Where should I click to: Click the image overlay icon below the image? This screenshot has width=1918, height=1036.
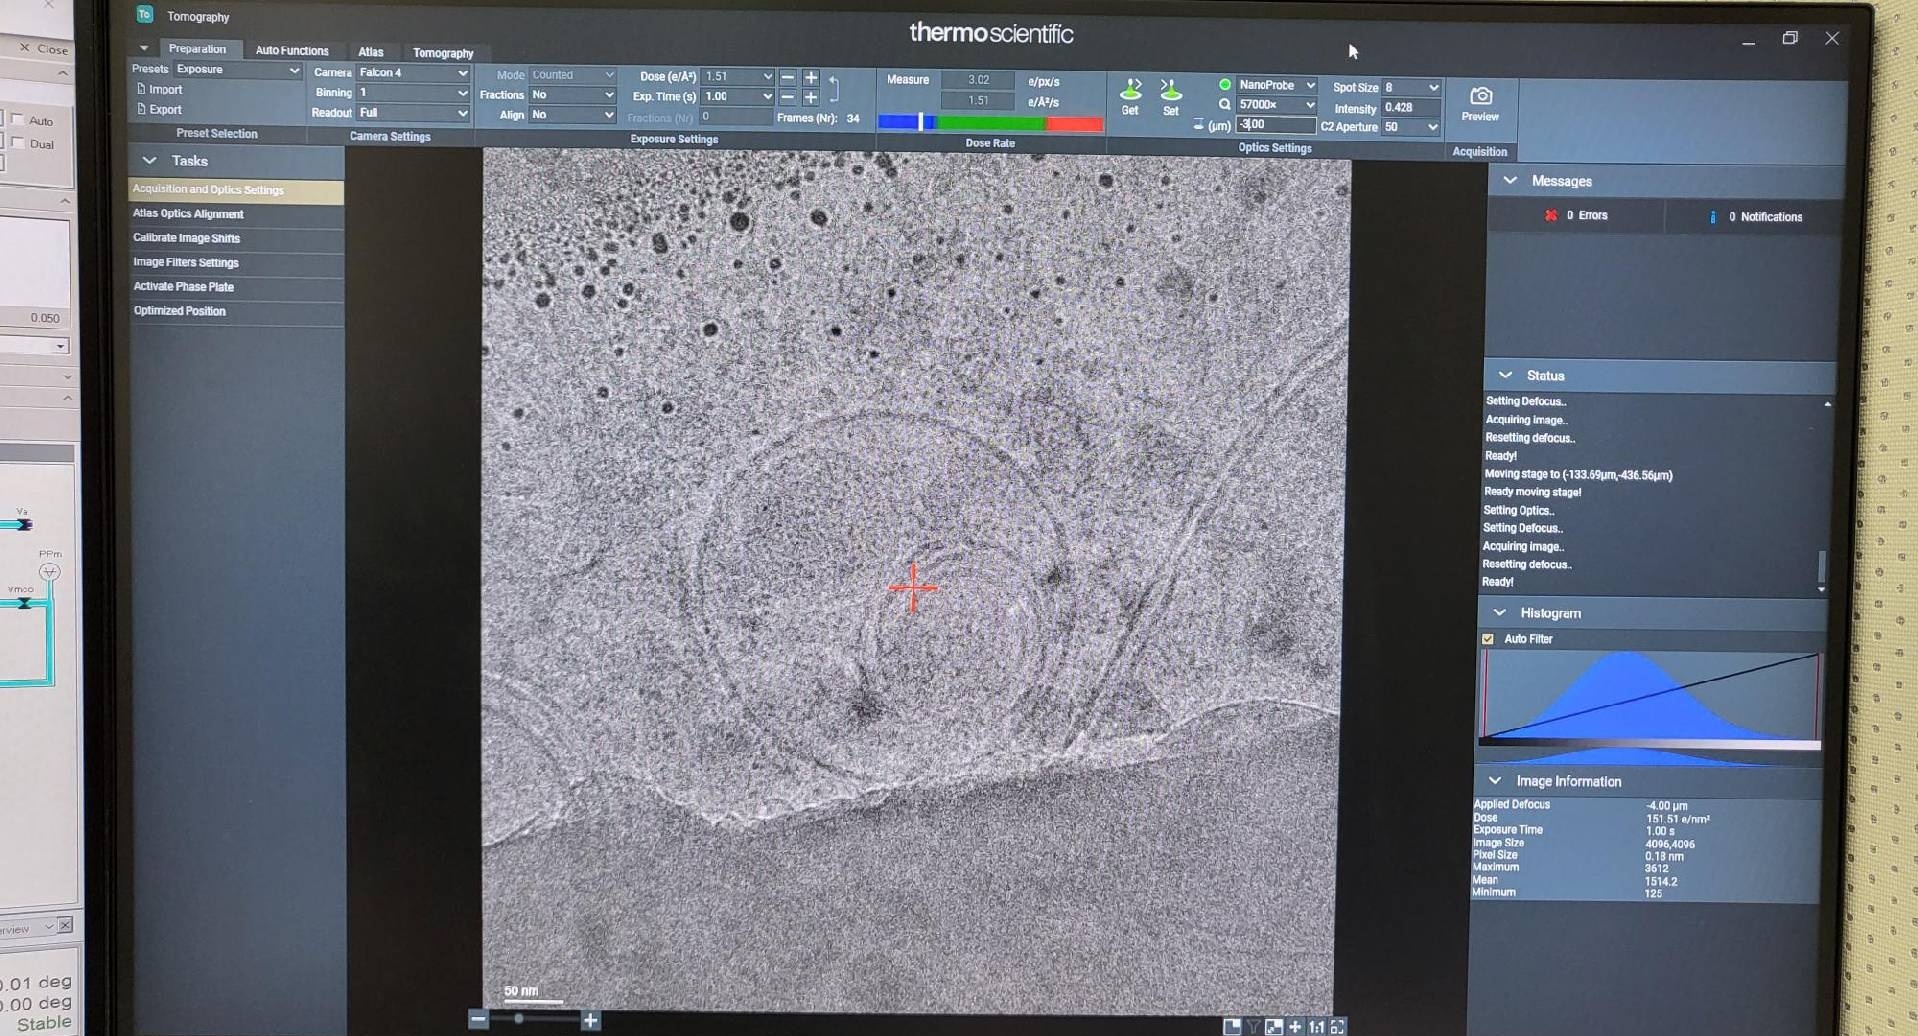tap(1274, 1027)
